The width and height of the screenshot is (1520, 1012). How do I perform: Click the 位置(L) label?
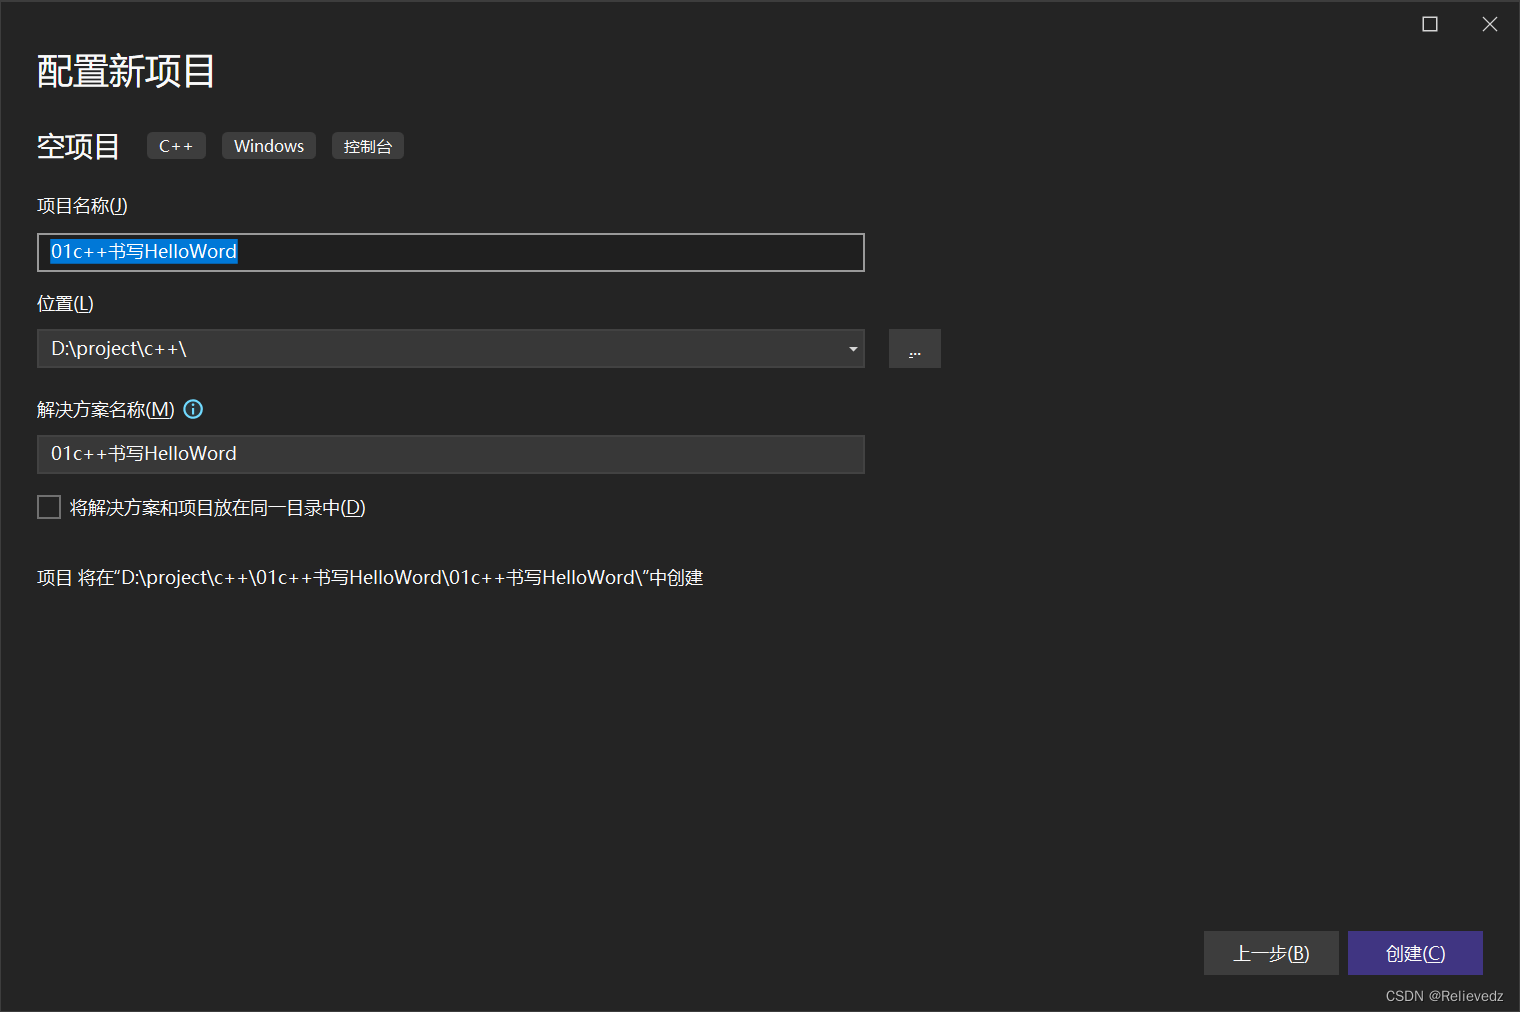[x=65, y=304]
